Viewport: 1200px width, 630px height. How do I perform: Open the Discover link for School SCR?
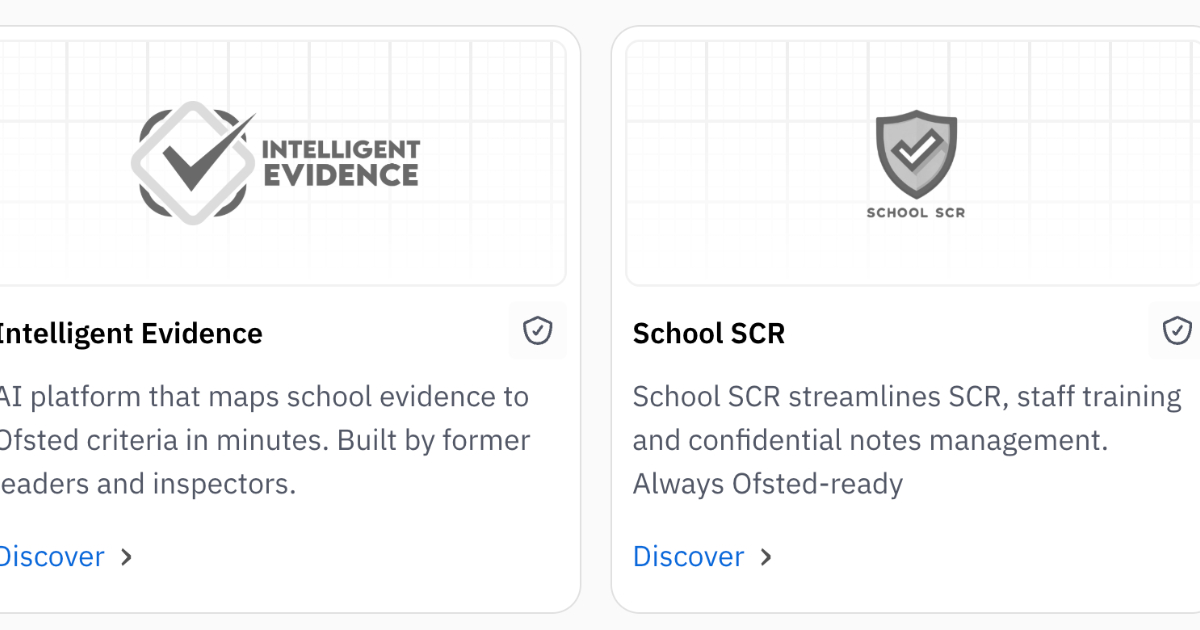[x=689, y=557]
